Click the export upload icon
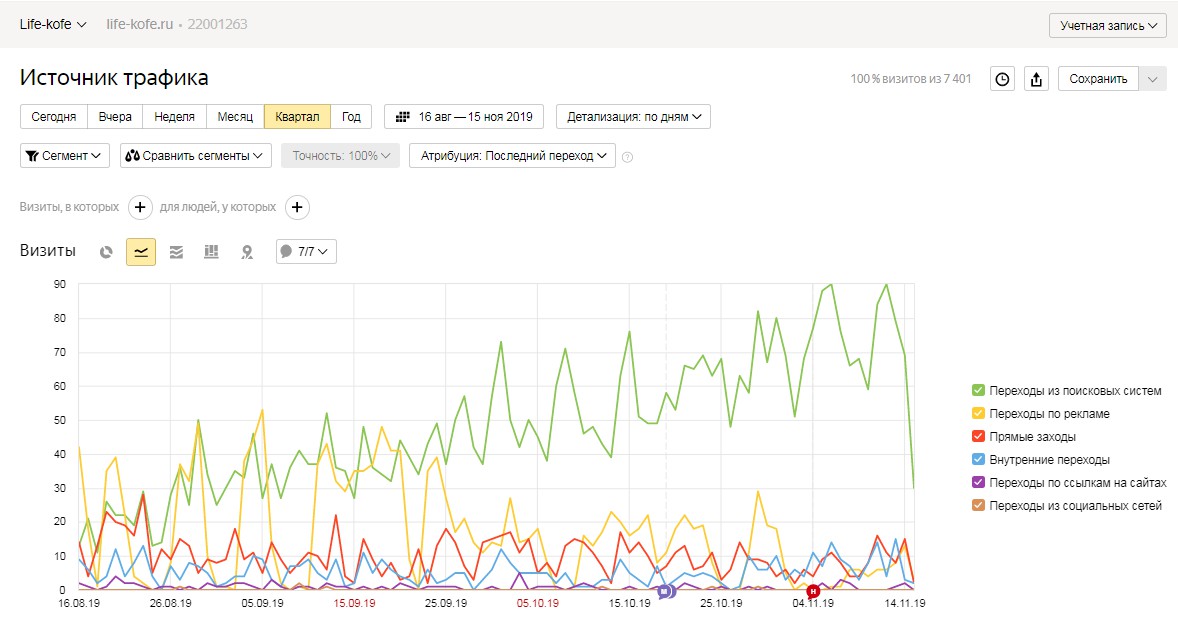This screenshot has height=628, width=1178. [1036, 79]
